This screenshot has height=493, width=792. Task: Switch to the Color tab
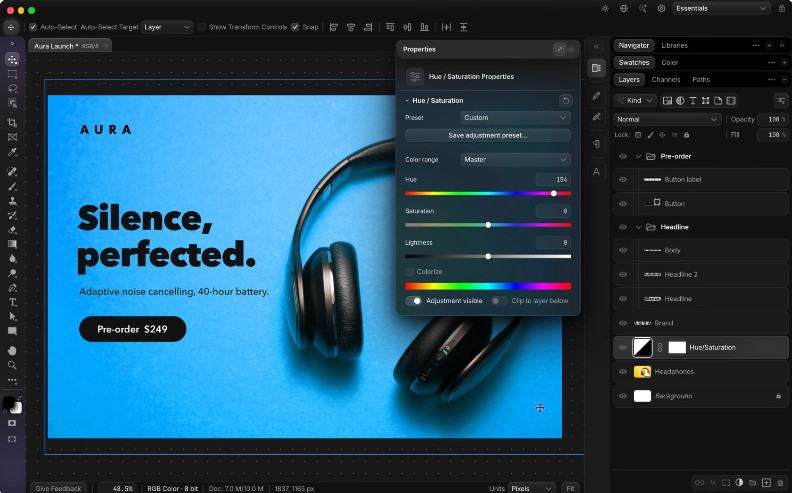tap(669, 63)
